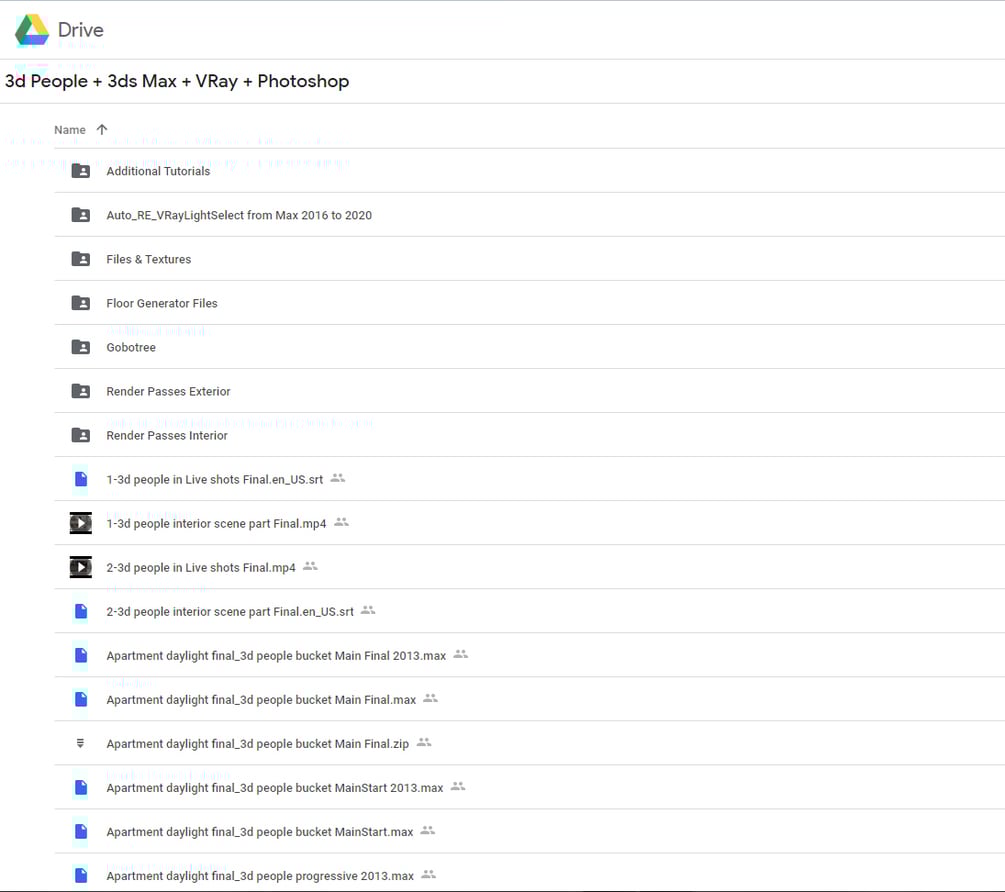Image resolution: width=1005 pixels, height=892 pixels.
Task: Click video icon of 1-3d people interior scene mp4
Action: [81, 523]
